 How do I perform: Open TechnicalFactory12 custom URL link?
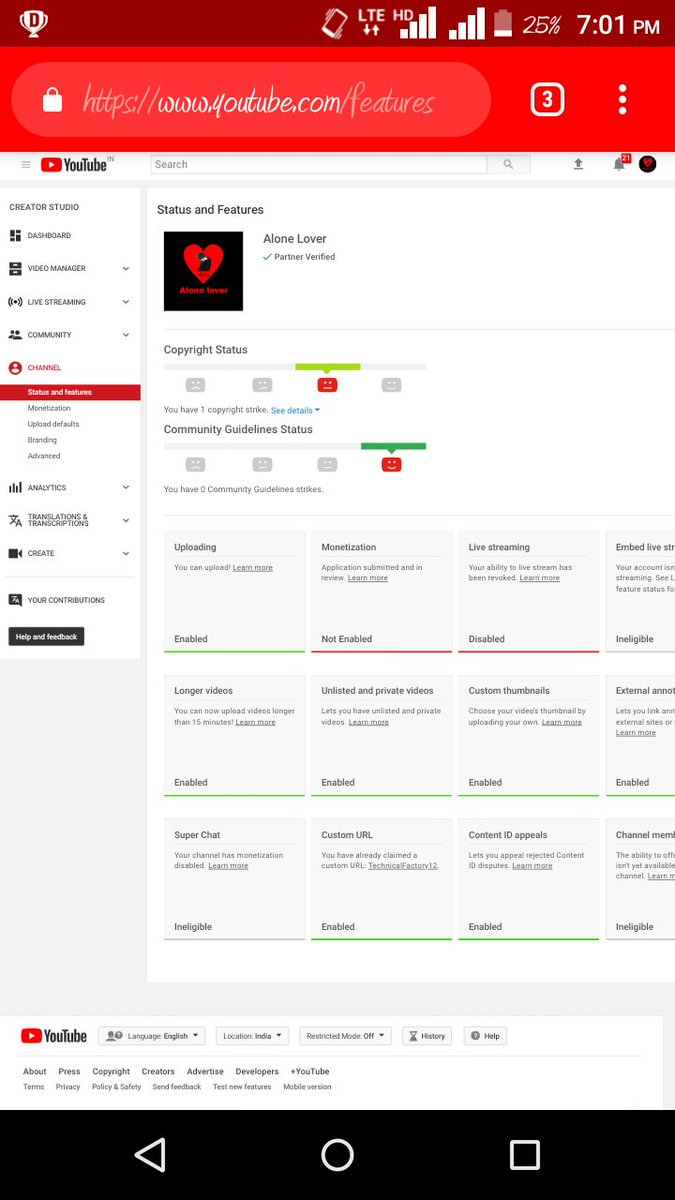402,866
